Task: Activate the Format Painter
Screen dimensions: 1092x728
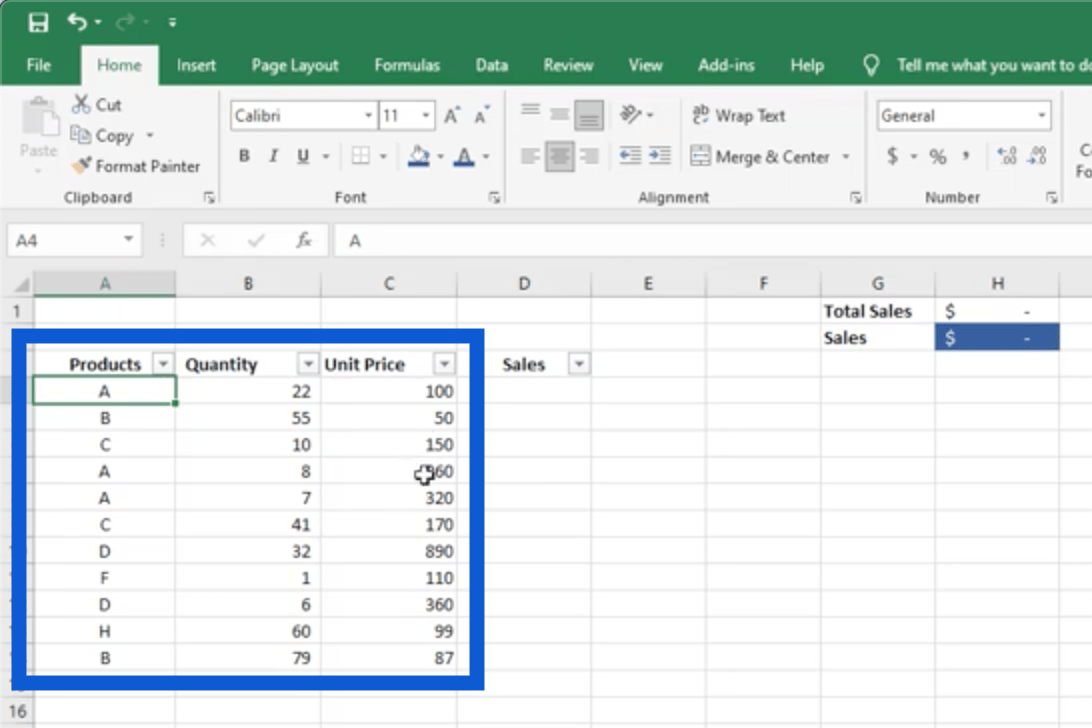Action: [136, 166]
